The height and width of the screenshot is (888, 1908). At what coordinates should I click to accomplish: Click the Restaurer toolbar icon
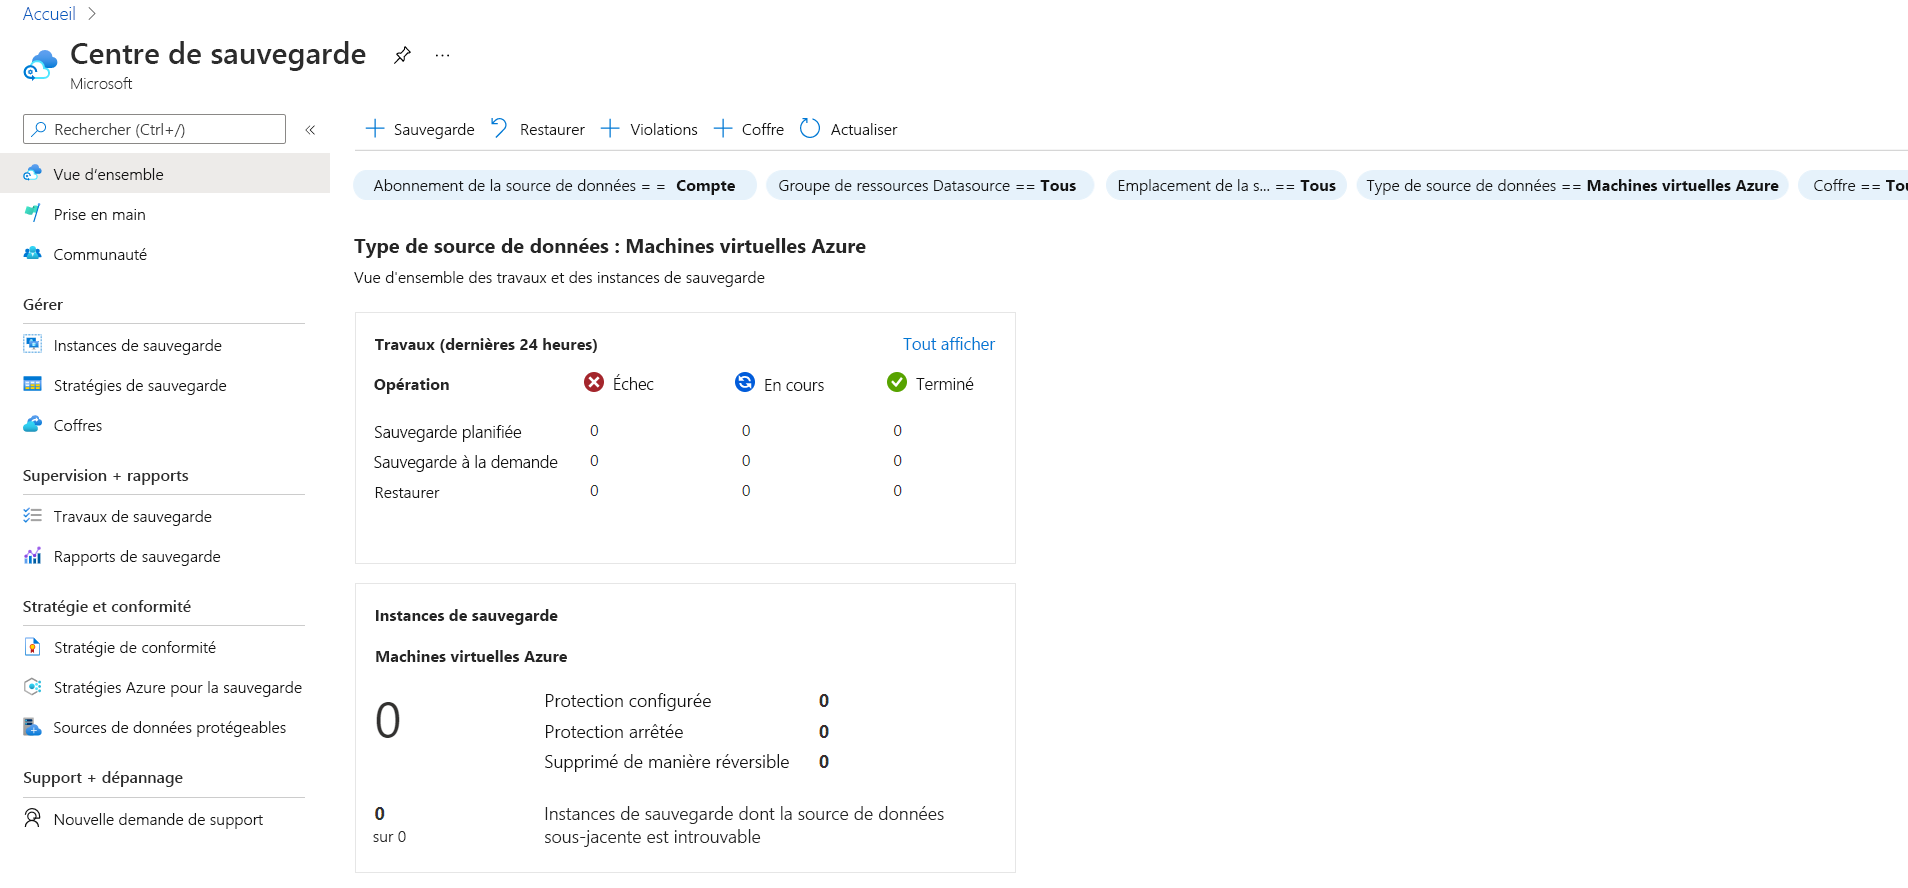(499, 128)
